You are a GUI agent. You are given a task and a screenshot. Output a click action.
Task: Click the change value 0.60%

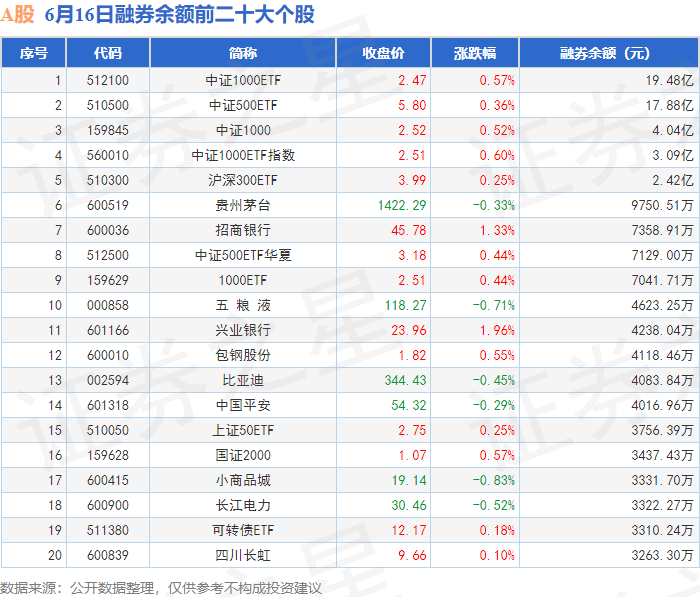497,155
